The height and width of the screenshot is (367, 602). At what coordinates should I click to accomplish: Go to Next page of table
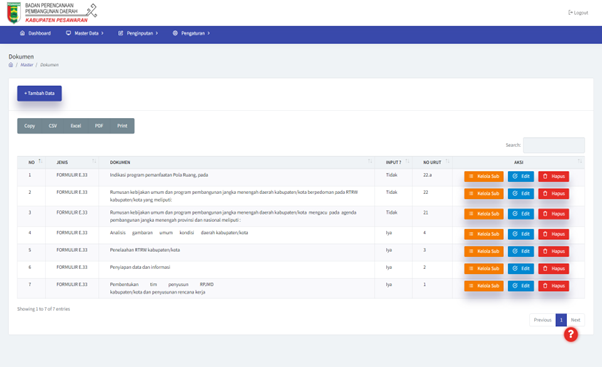575,320
